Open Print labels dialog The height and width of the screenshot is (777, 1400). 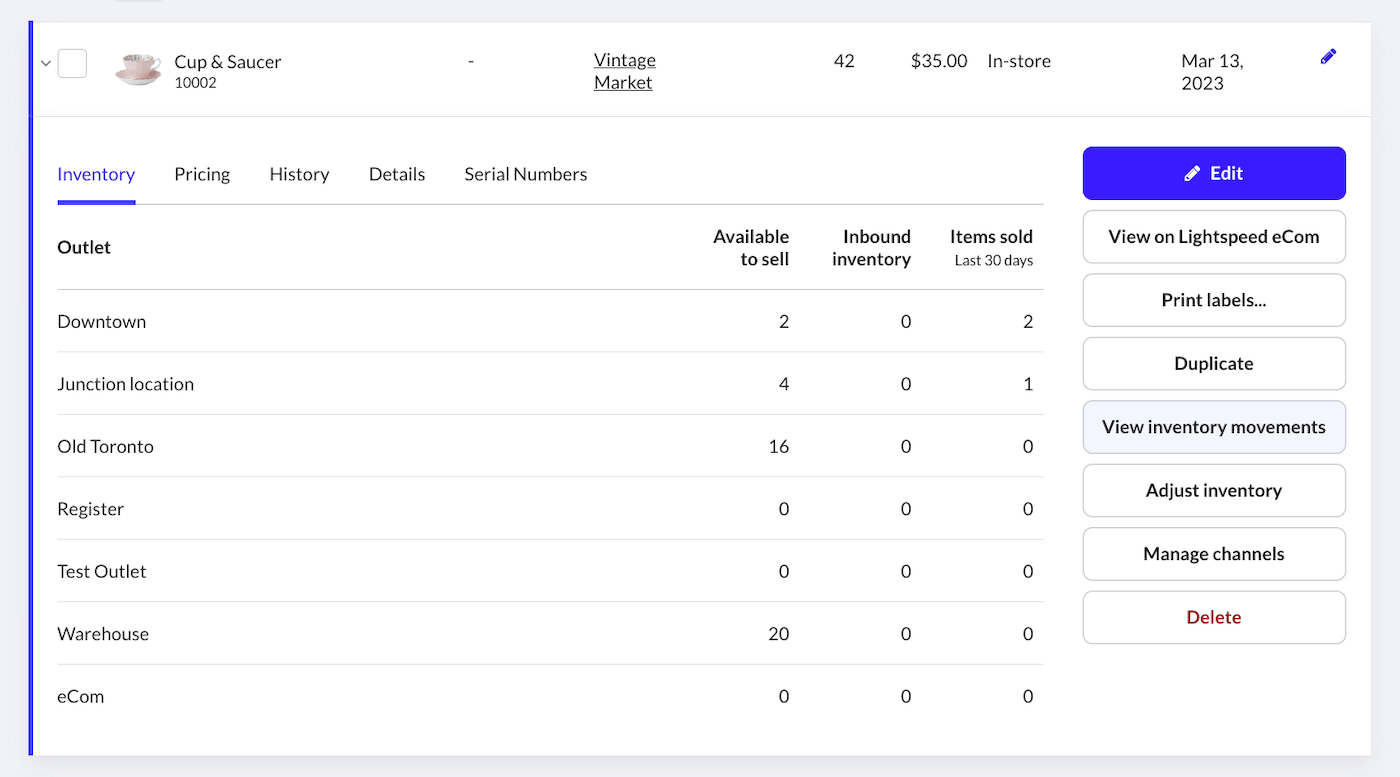[x=1214, y=300]
